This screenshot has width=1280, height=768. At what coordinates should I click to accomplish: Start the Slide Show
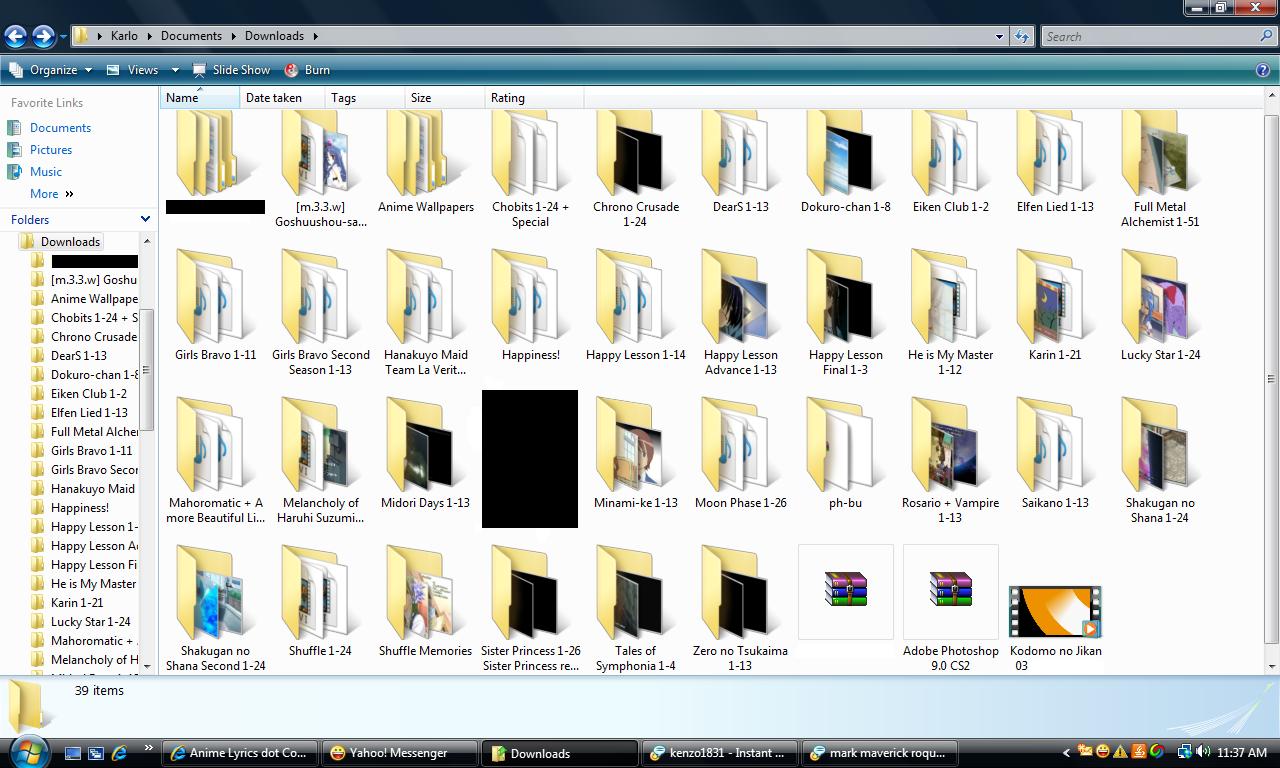pyautogui.click(x=231, y=70)
